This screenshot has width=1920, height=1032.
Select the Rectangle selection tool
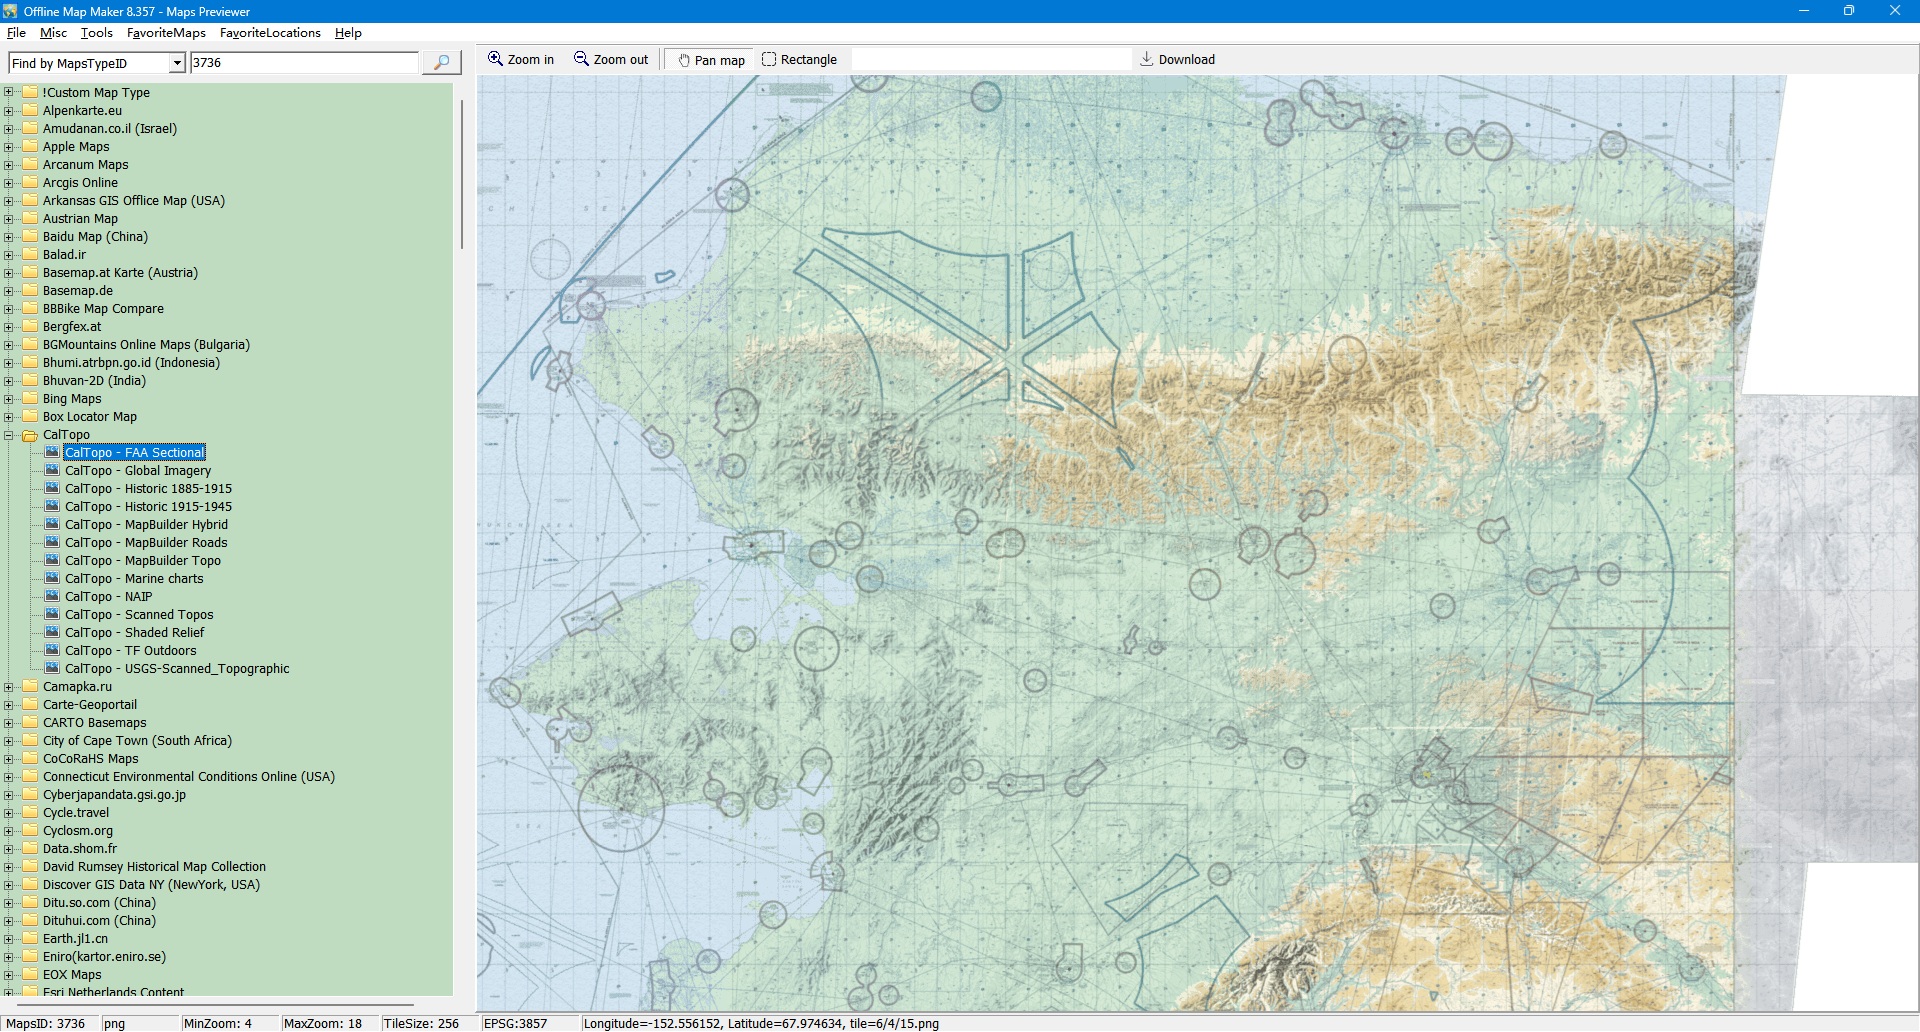[x=799, y=60]
